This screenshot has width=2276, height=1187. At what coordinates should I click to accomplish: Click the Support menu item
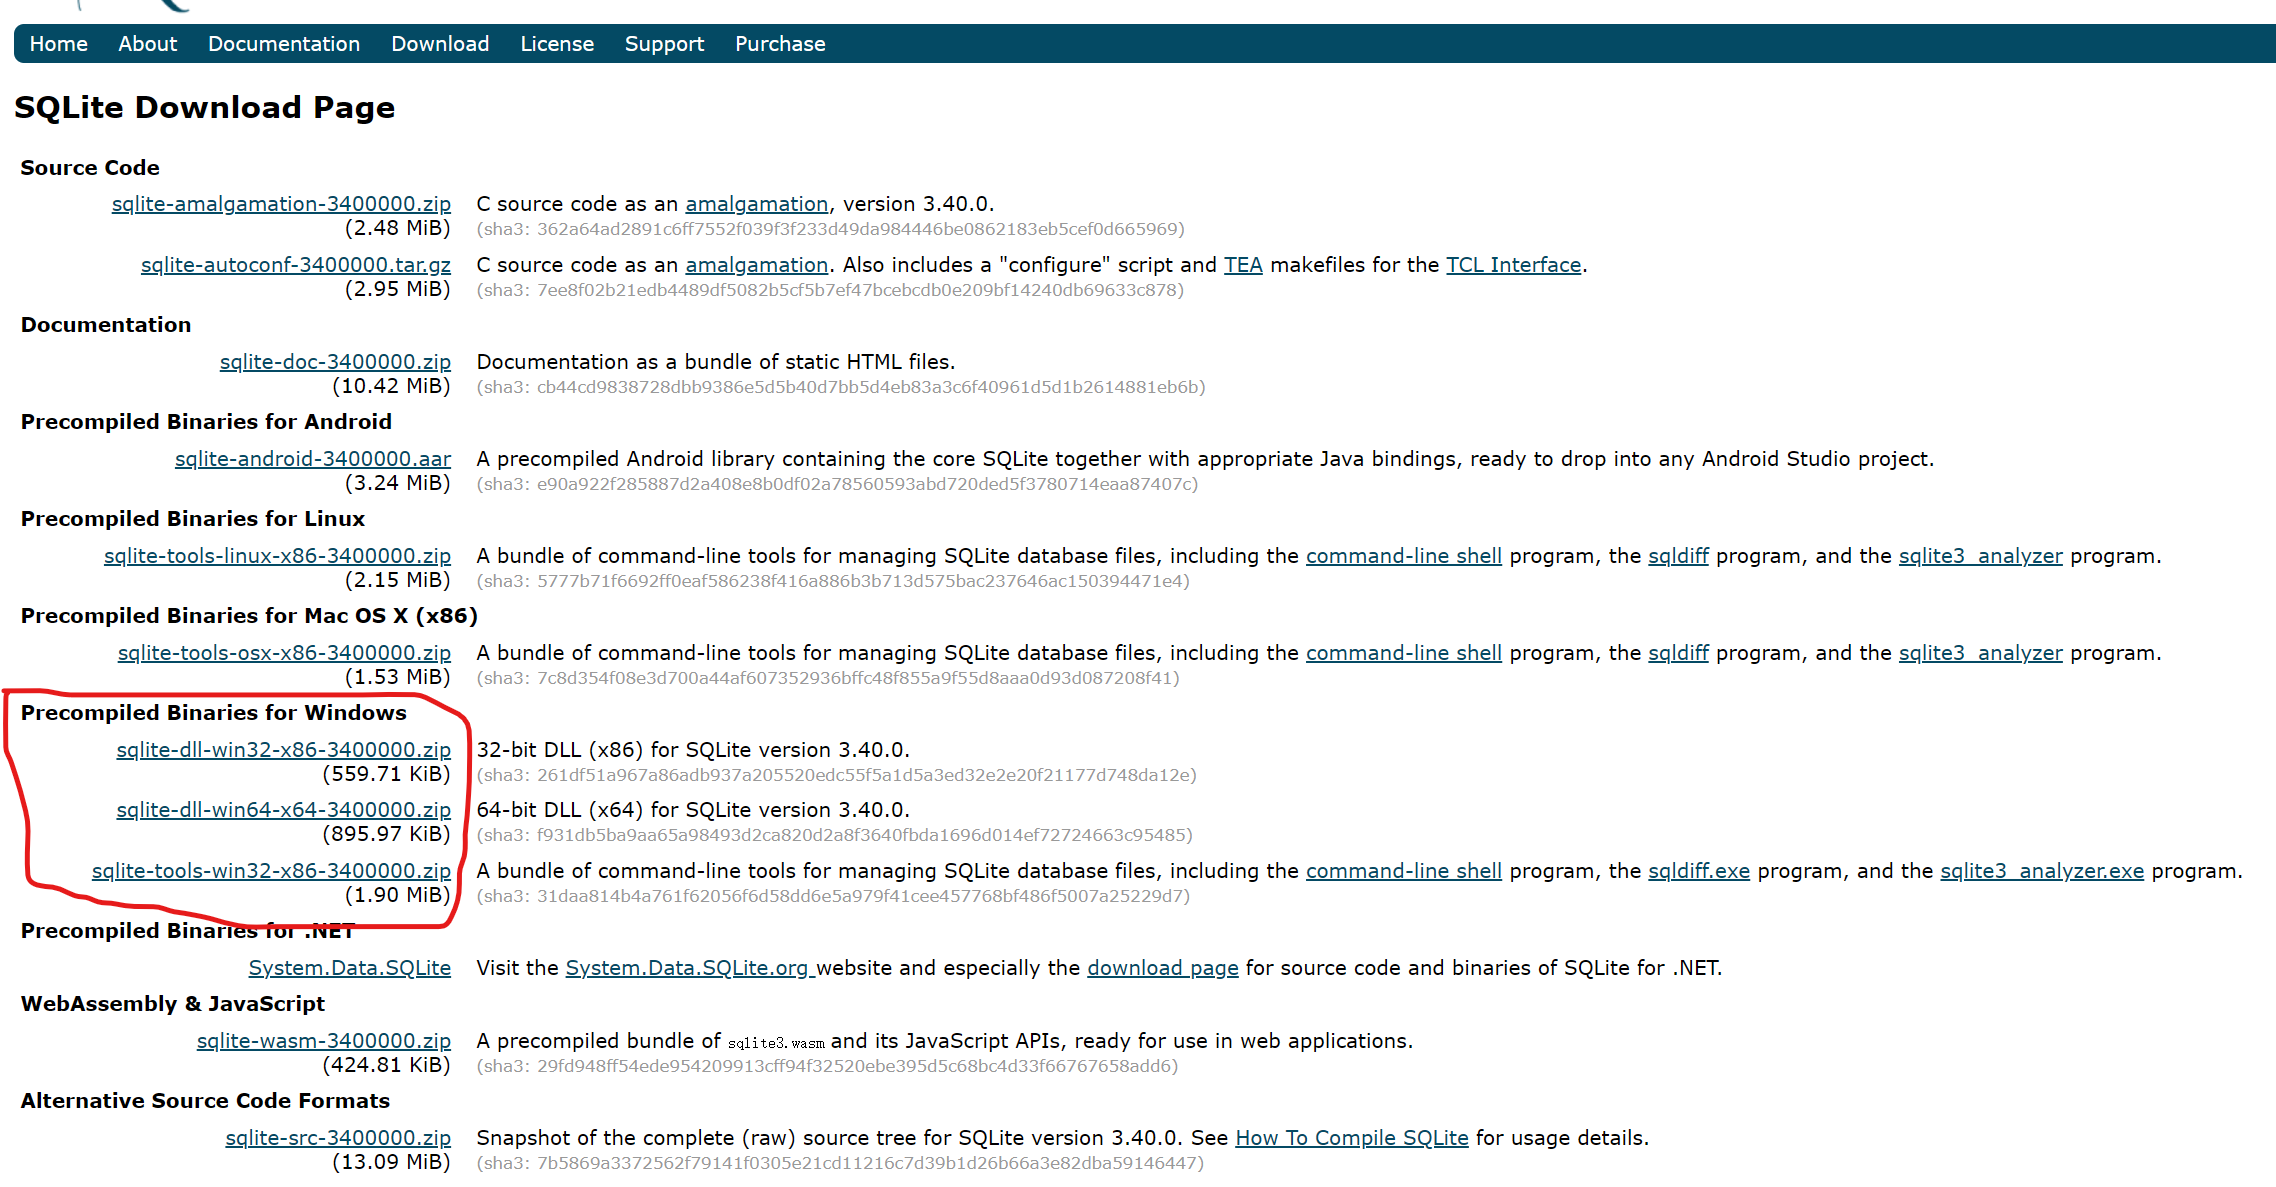click(664, 44)
